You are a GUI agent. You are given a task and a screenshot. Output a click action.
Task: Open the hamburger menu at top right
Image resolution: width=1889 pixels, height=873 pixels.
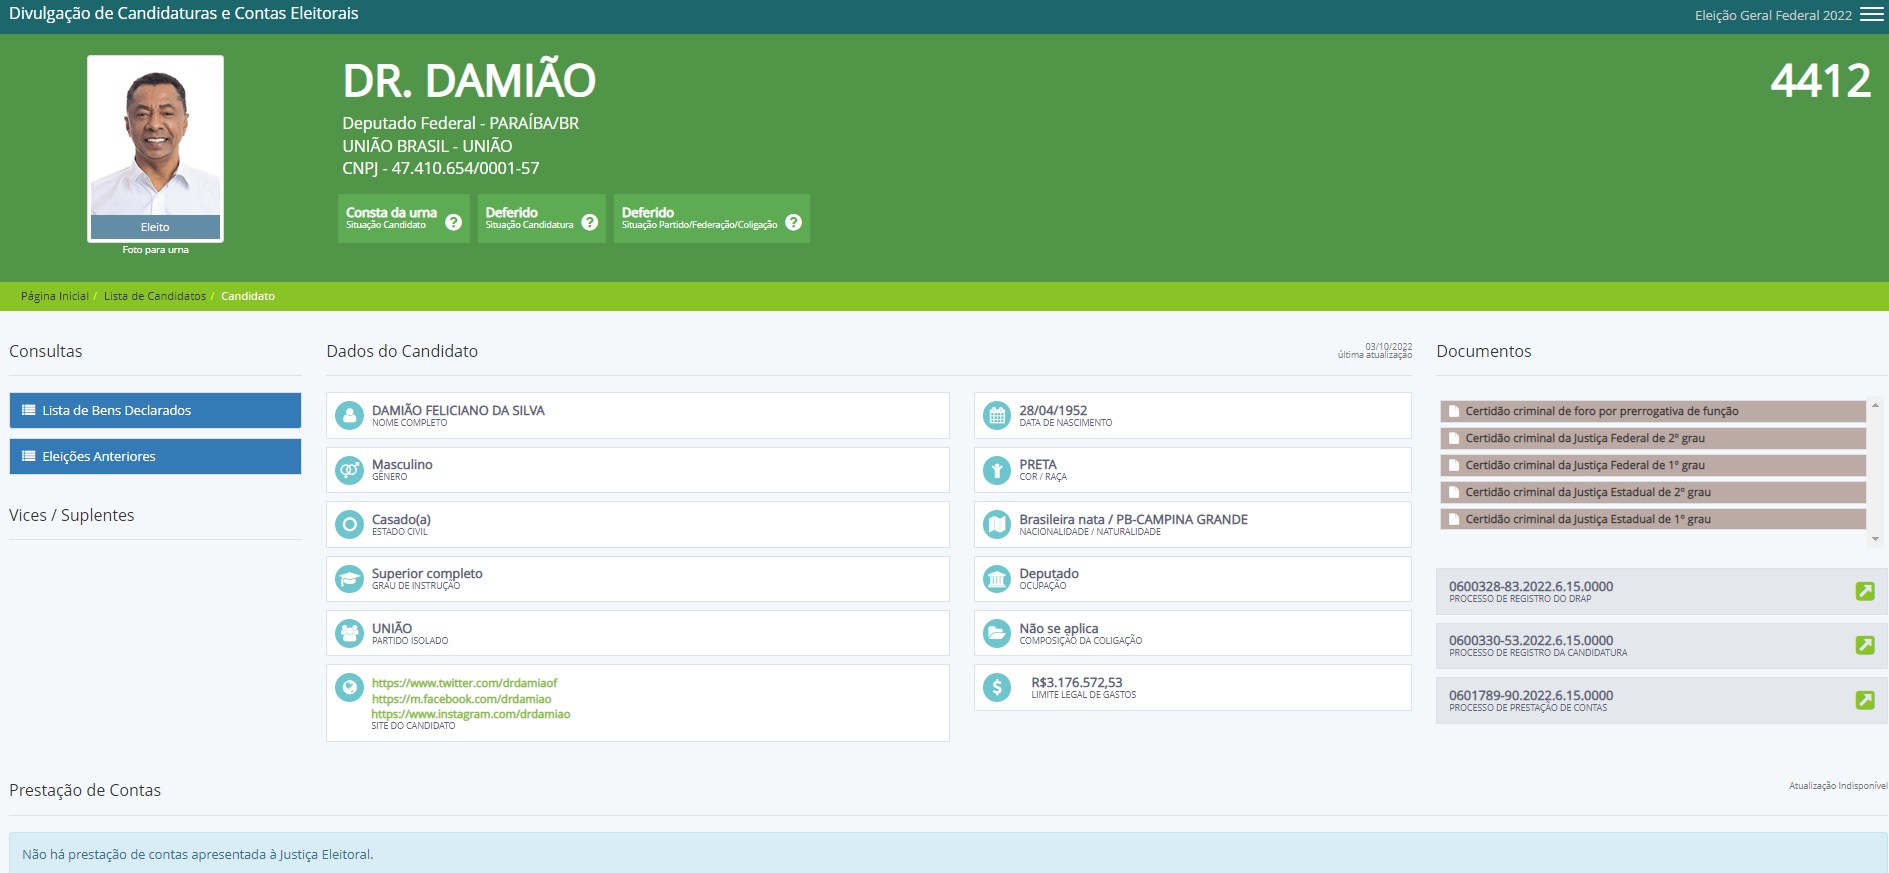tap(1871, 15)
